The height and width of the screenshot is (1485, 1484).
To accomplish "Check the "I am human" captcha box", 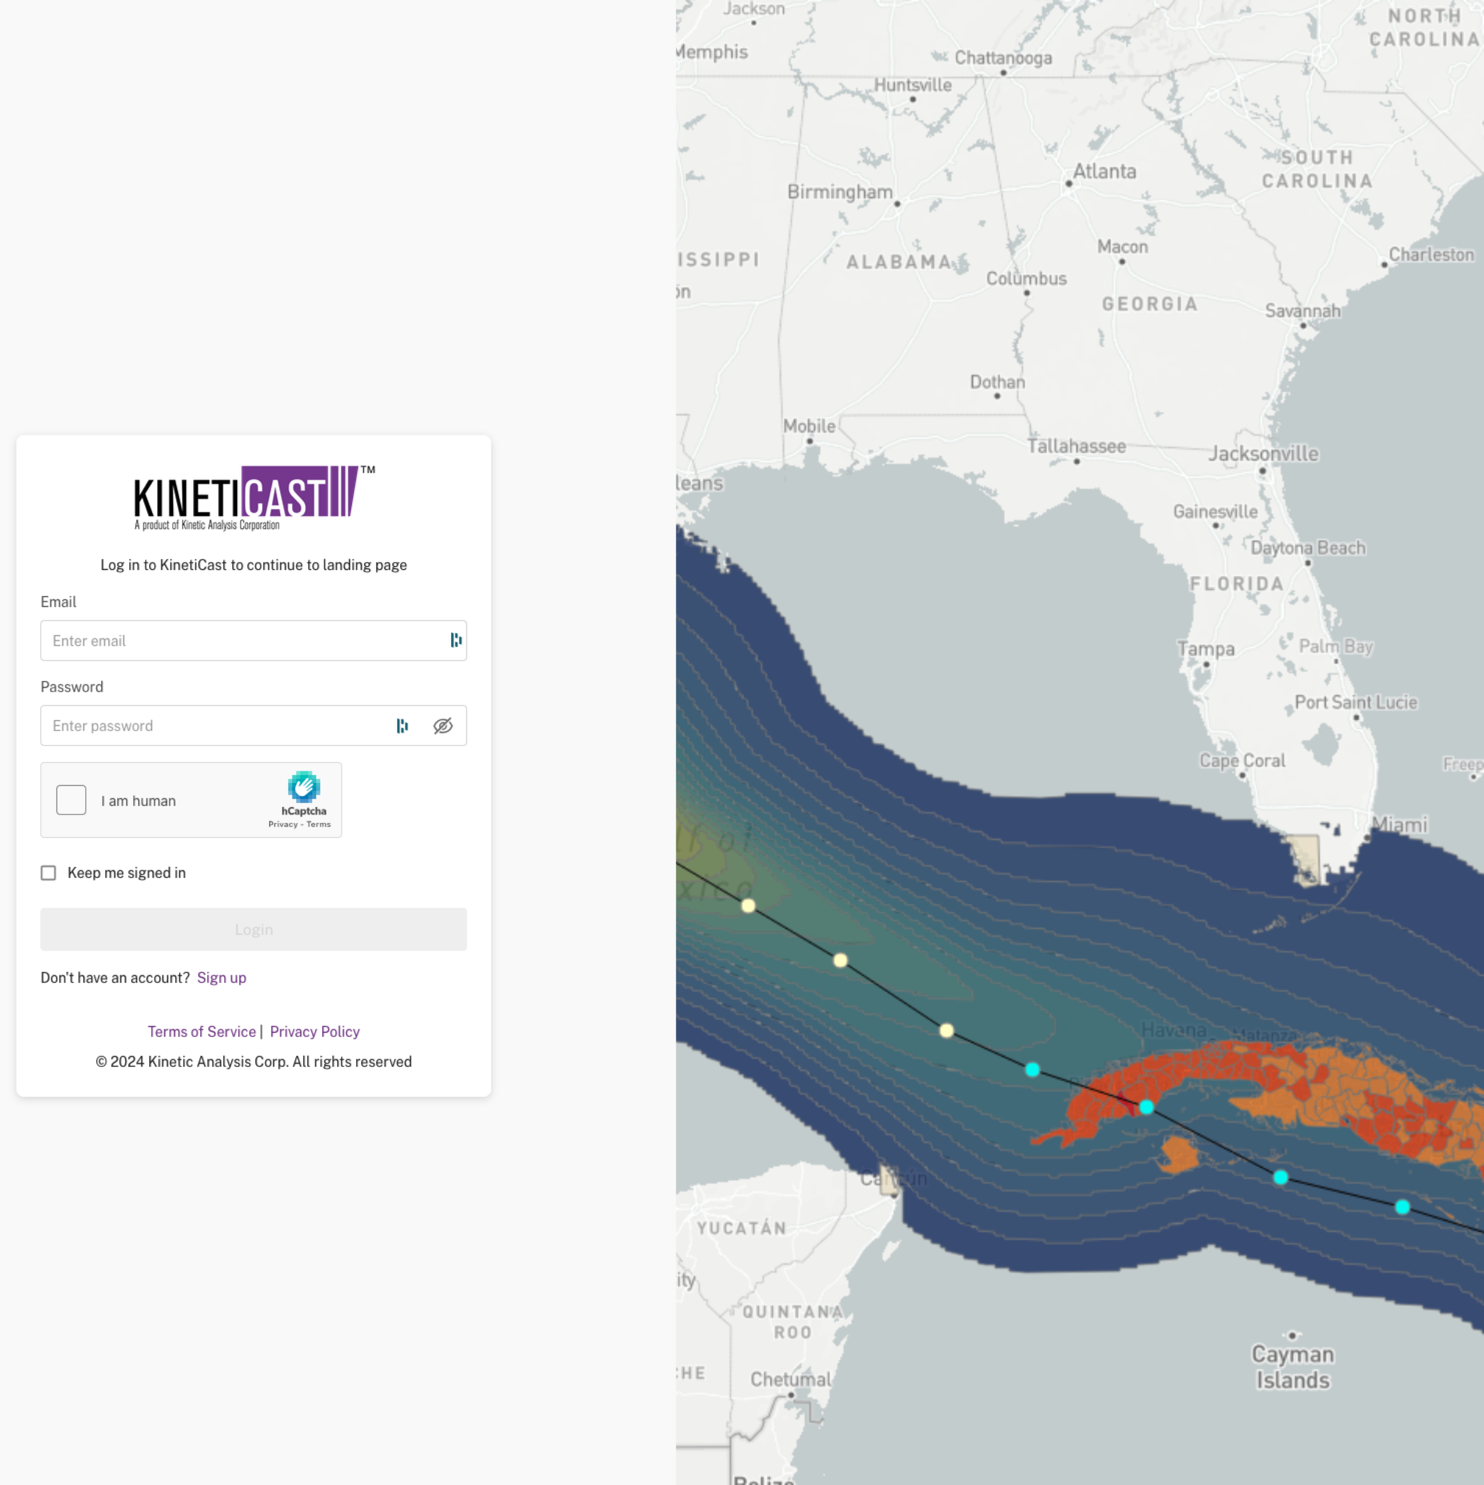I will (x=71, y=800).
